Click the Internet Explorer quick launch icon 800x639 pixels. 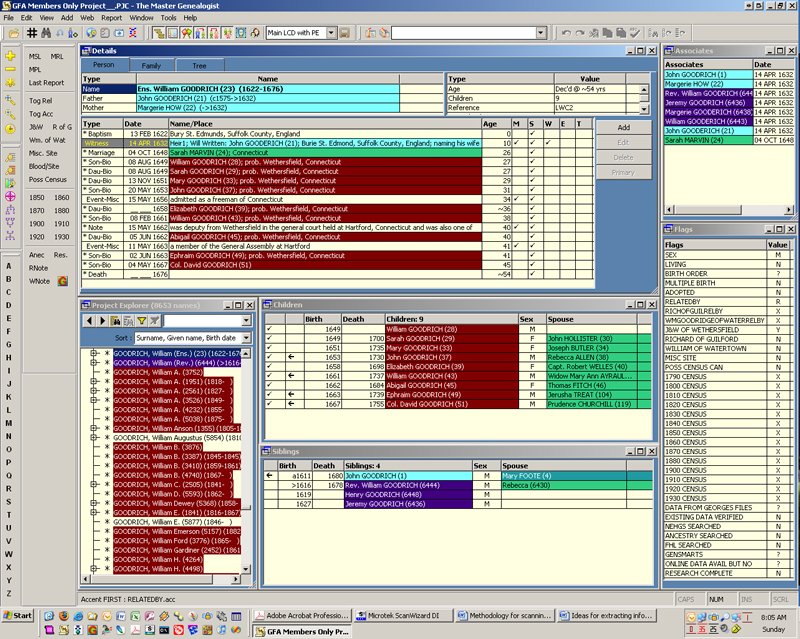(78, 616)
